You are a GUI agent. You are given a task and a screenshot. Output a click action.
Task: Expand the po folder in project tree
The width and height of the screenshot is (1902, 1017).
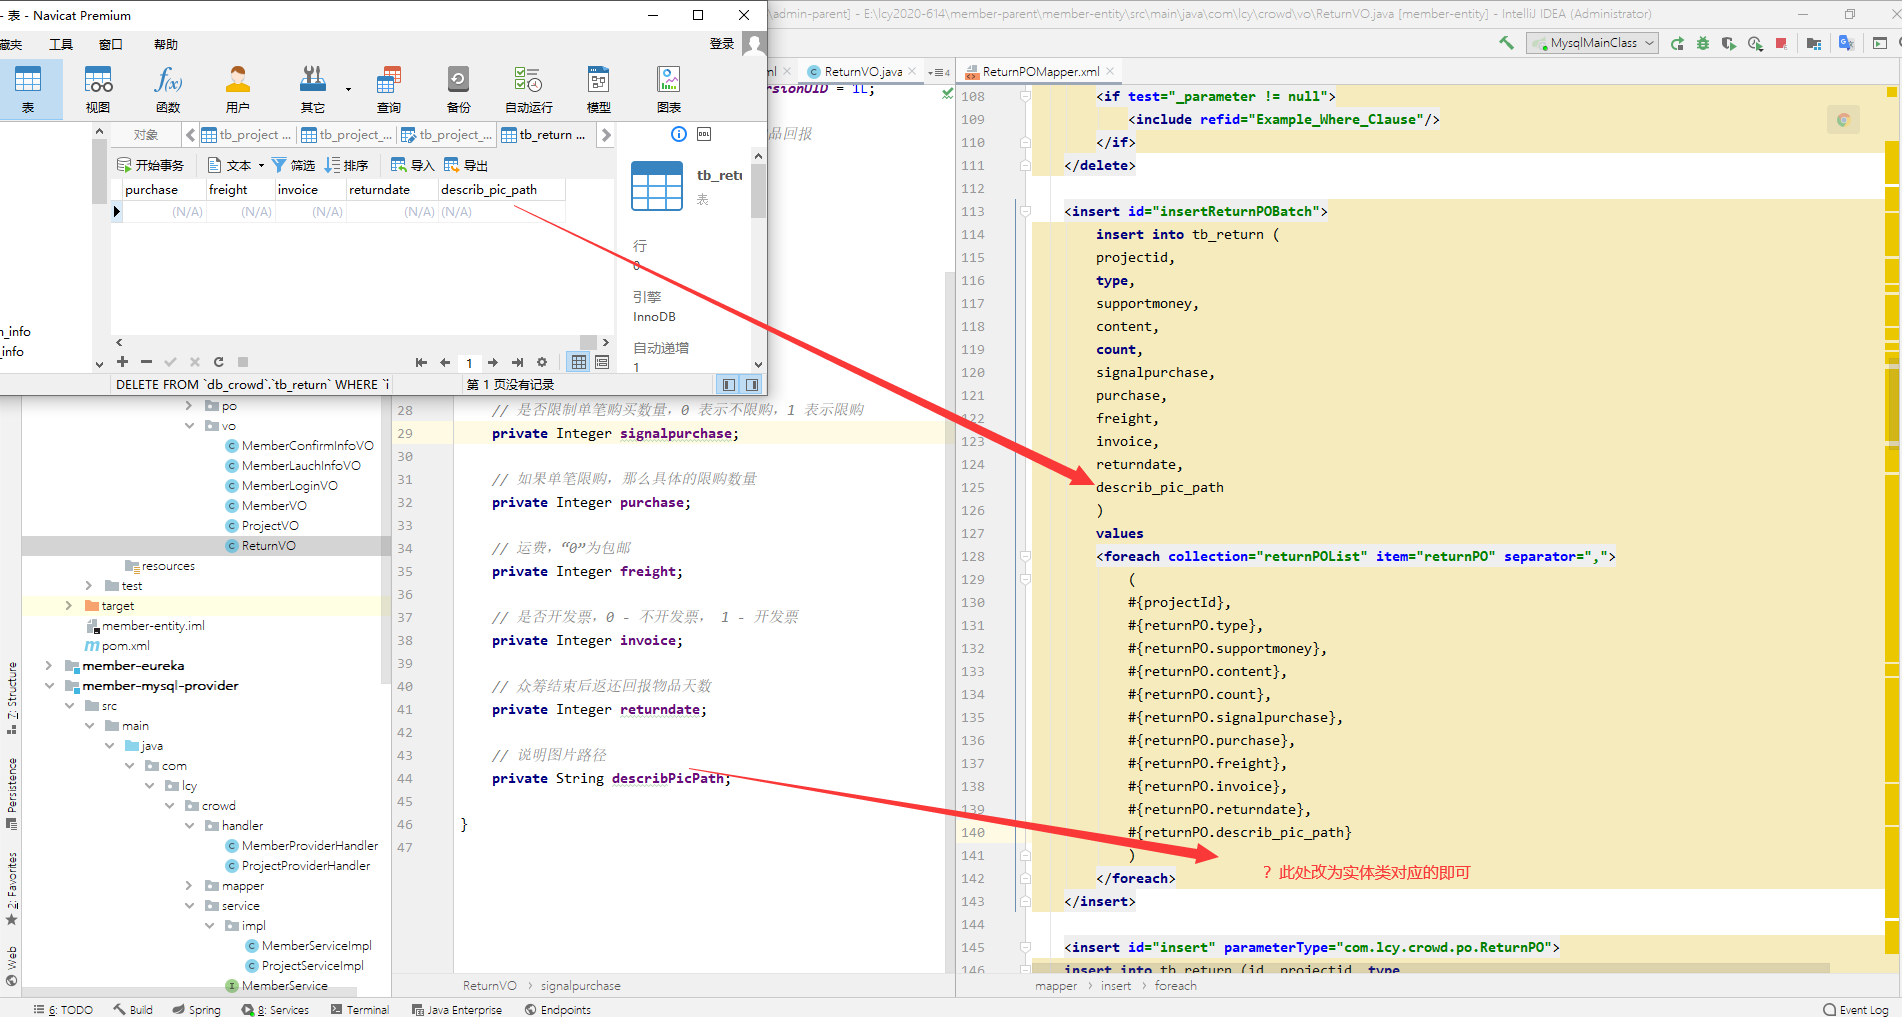point(190,406)
